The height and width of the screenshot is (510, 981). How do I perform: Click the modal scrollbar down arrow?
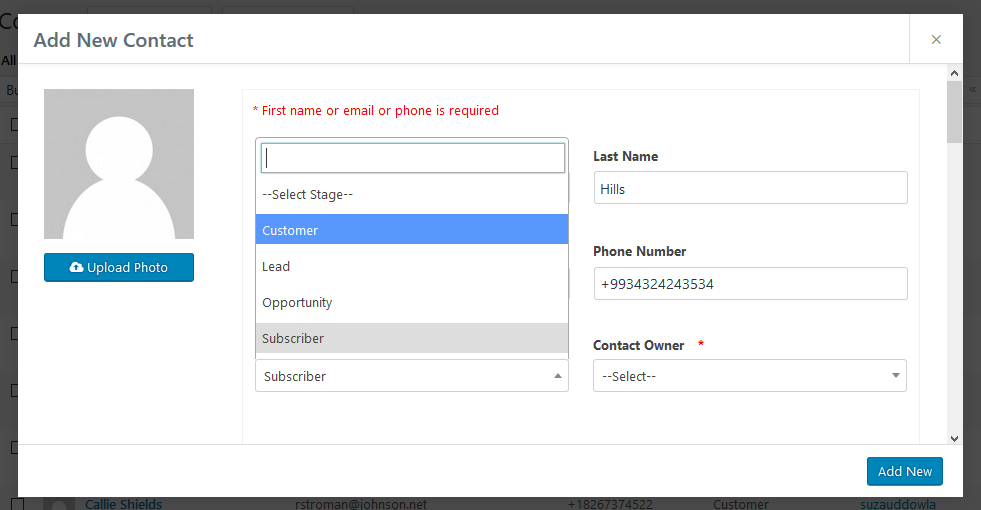tap(954, 439)
